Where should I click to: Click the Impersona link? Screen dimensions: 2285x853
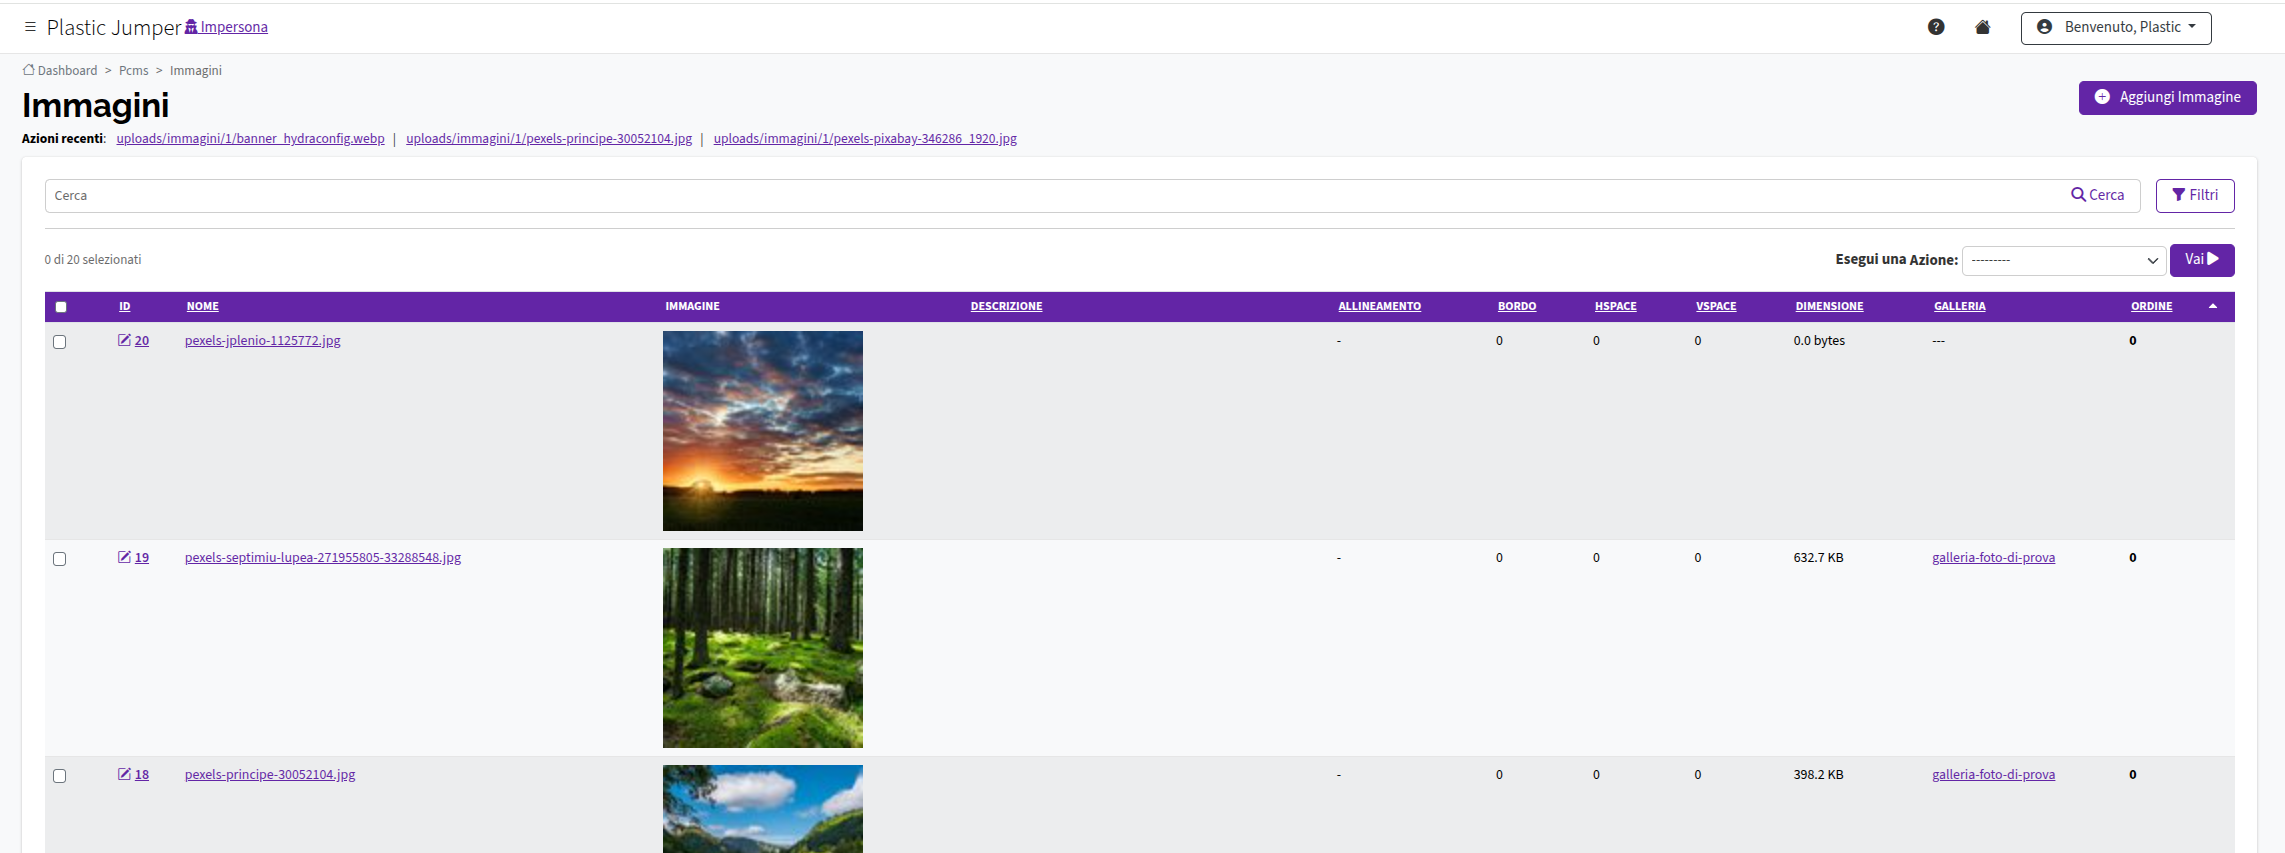coord(226,27)
